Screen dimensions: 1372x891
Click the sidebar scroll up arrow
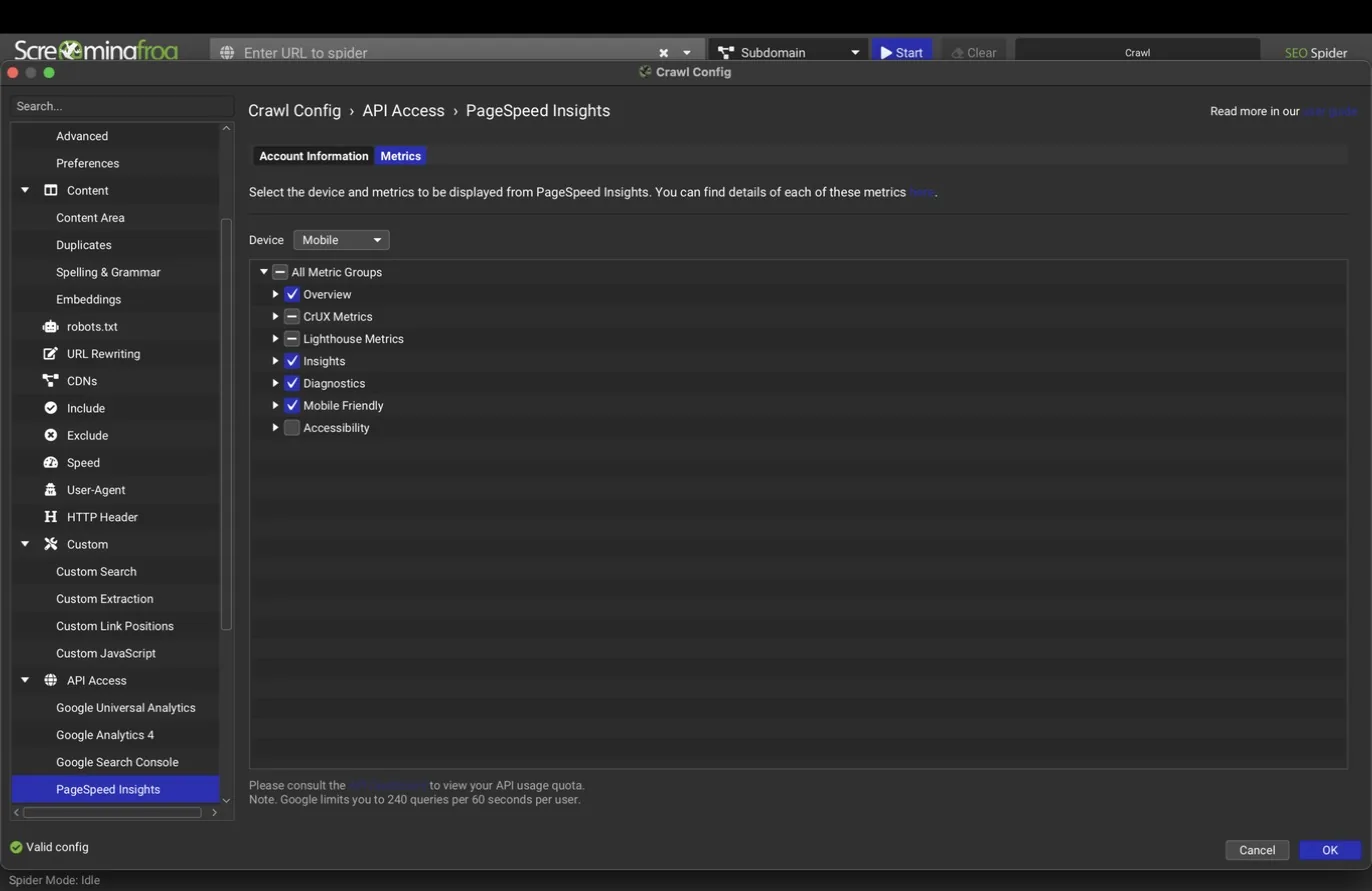coord(226,128)
